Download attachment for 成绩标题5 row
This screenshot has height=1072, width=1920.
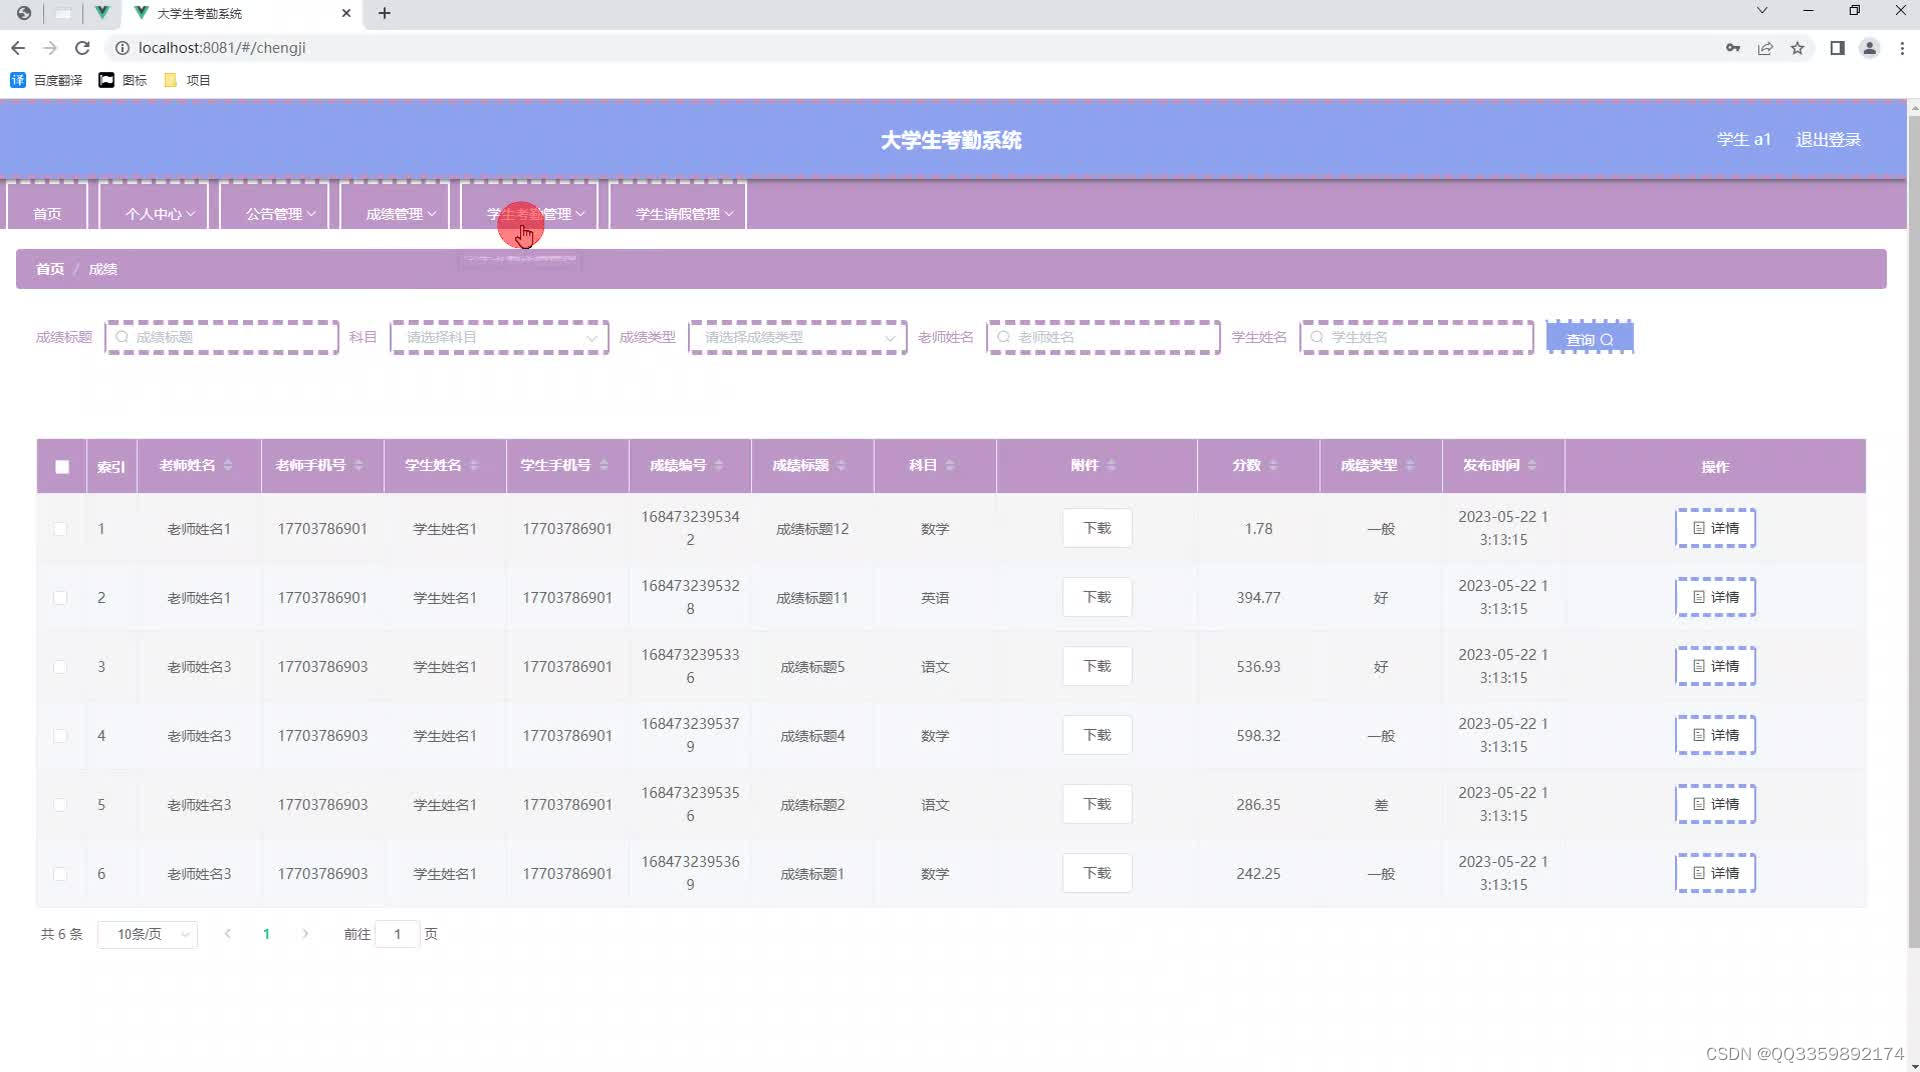click(x=1097, y=666)
